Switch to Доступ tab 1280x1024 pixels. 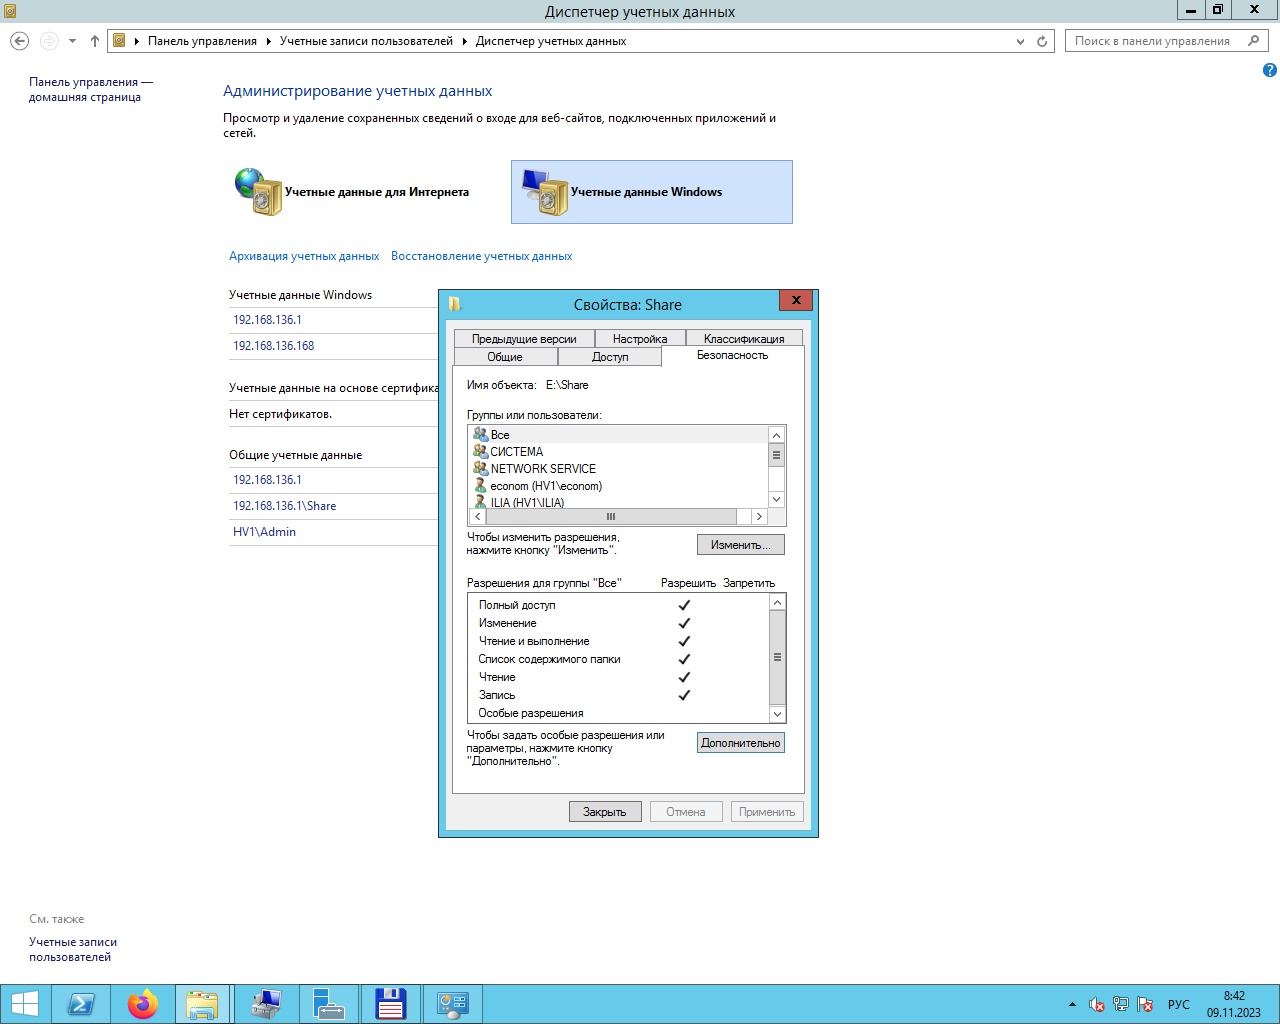610,357
